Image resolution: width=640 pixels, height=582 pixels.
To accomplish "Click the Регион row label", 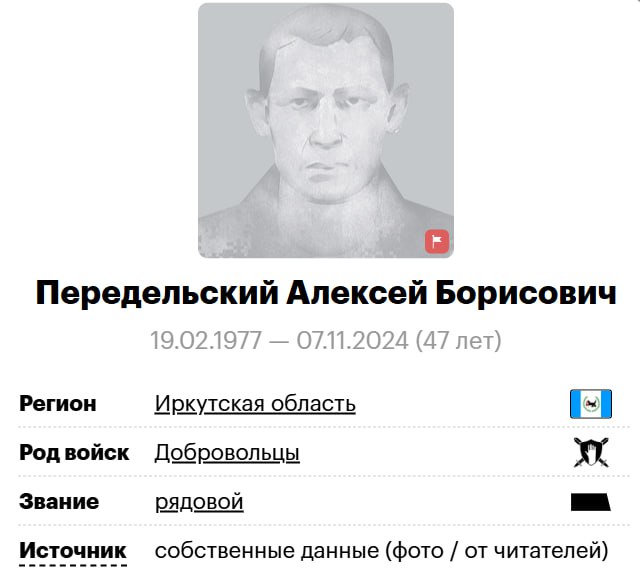I will pyautogui.click(x=58, y=404).
